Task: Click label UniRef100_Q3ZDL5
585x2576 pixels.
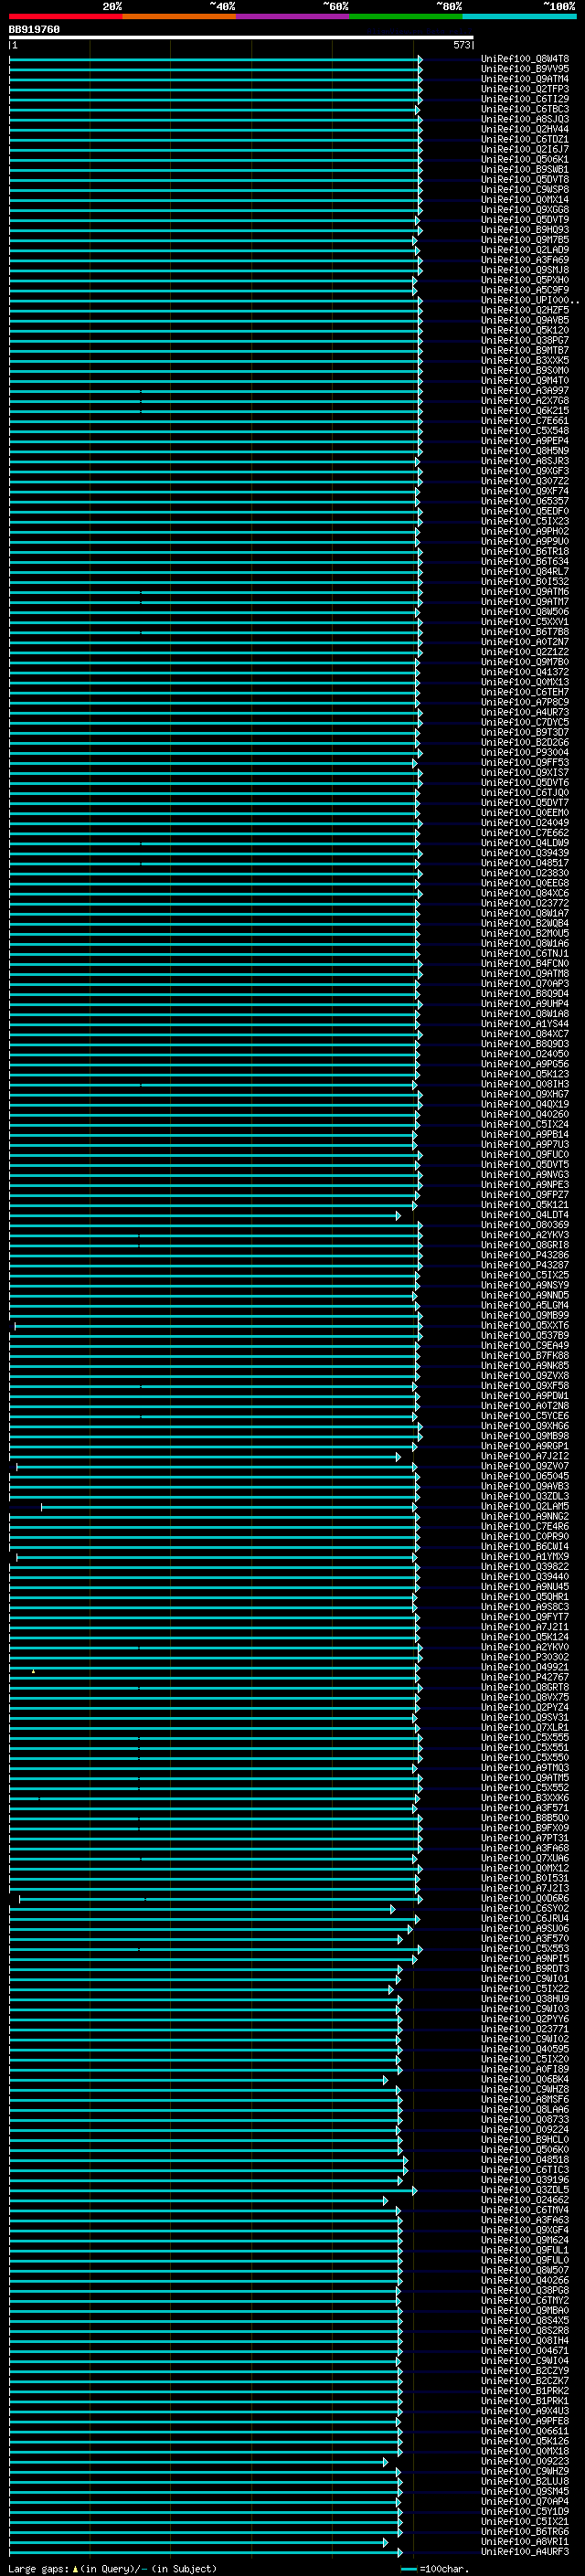Action: (x=525, y=2189)
